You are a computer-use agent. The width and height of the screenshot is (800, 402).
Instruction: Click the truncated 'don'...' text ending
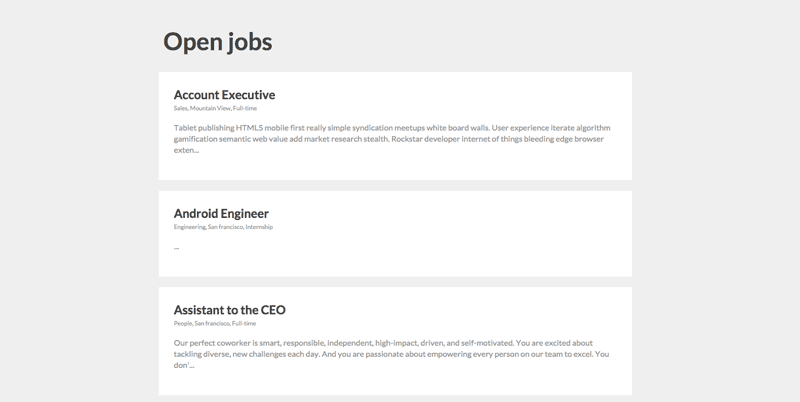coord(184,365)
